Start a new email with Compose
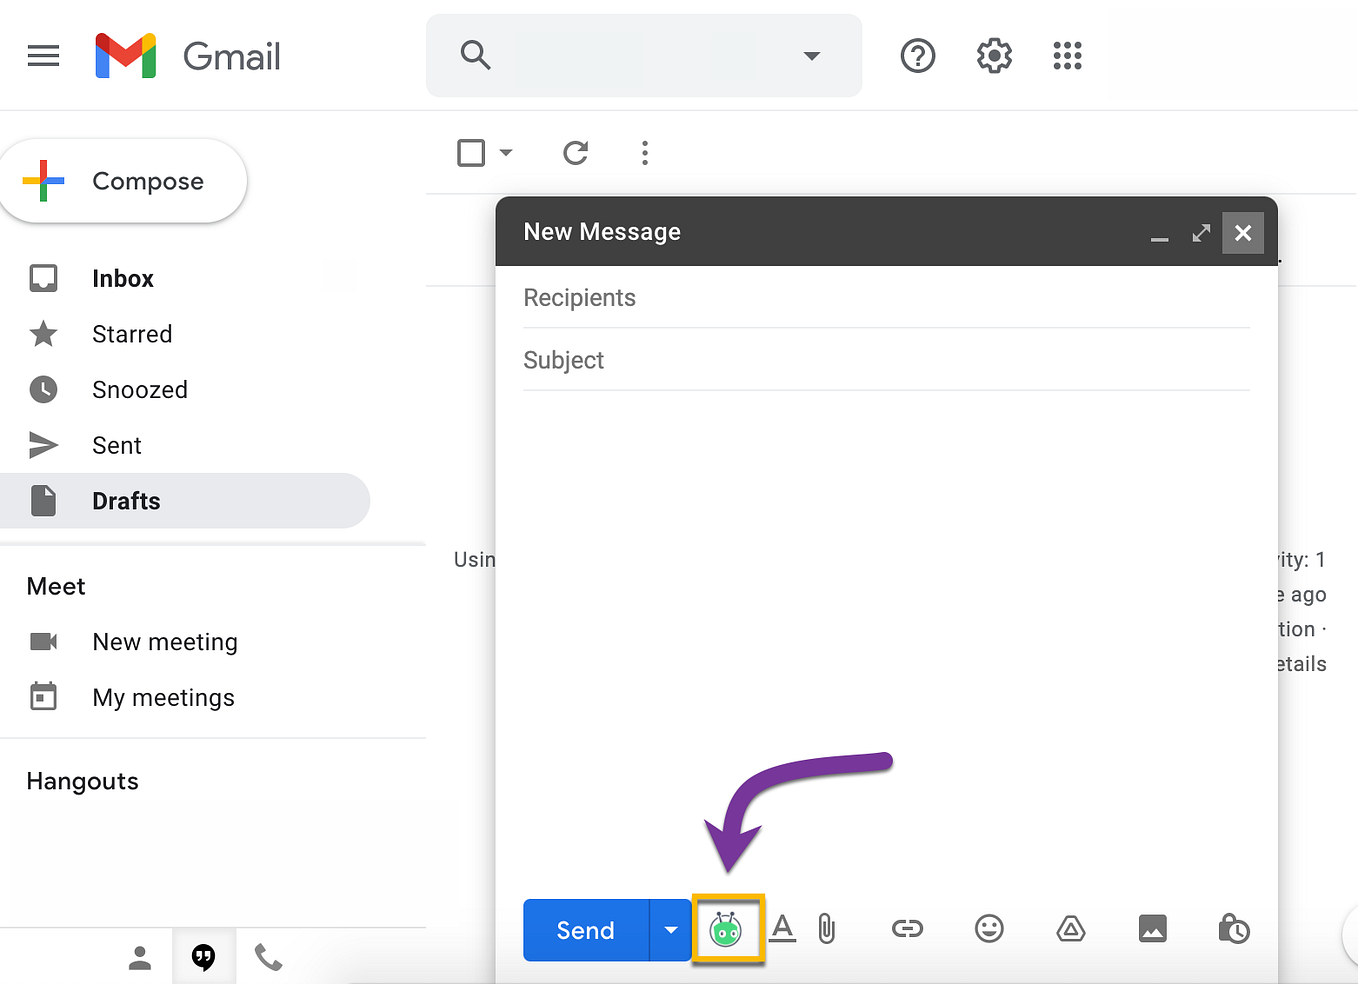1358x984 pixels. [123, 181]
